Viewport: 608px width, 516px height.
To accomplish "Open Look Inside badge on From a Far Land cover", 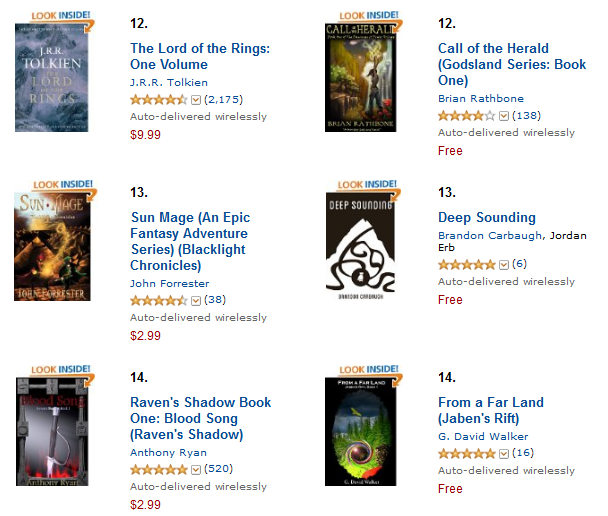I will (370, 371).
